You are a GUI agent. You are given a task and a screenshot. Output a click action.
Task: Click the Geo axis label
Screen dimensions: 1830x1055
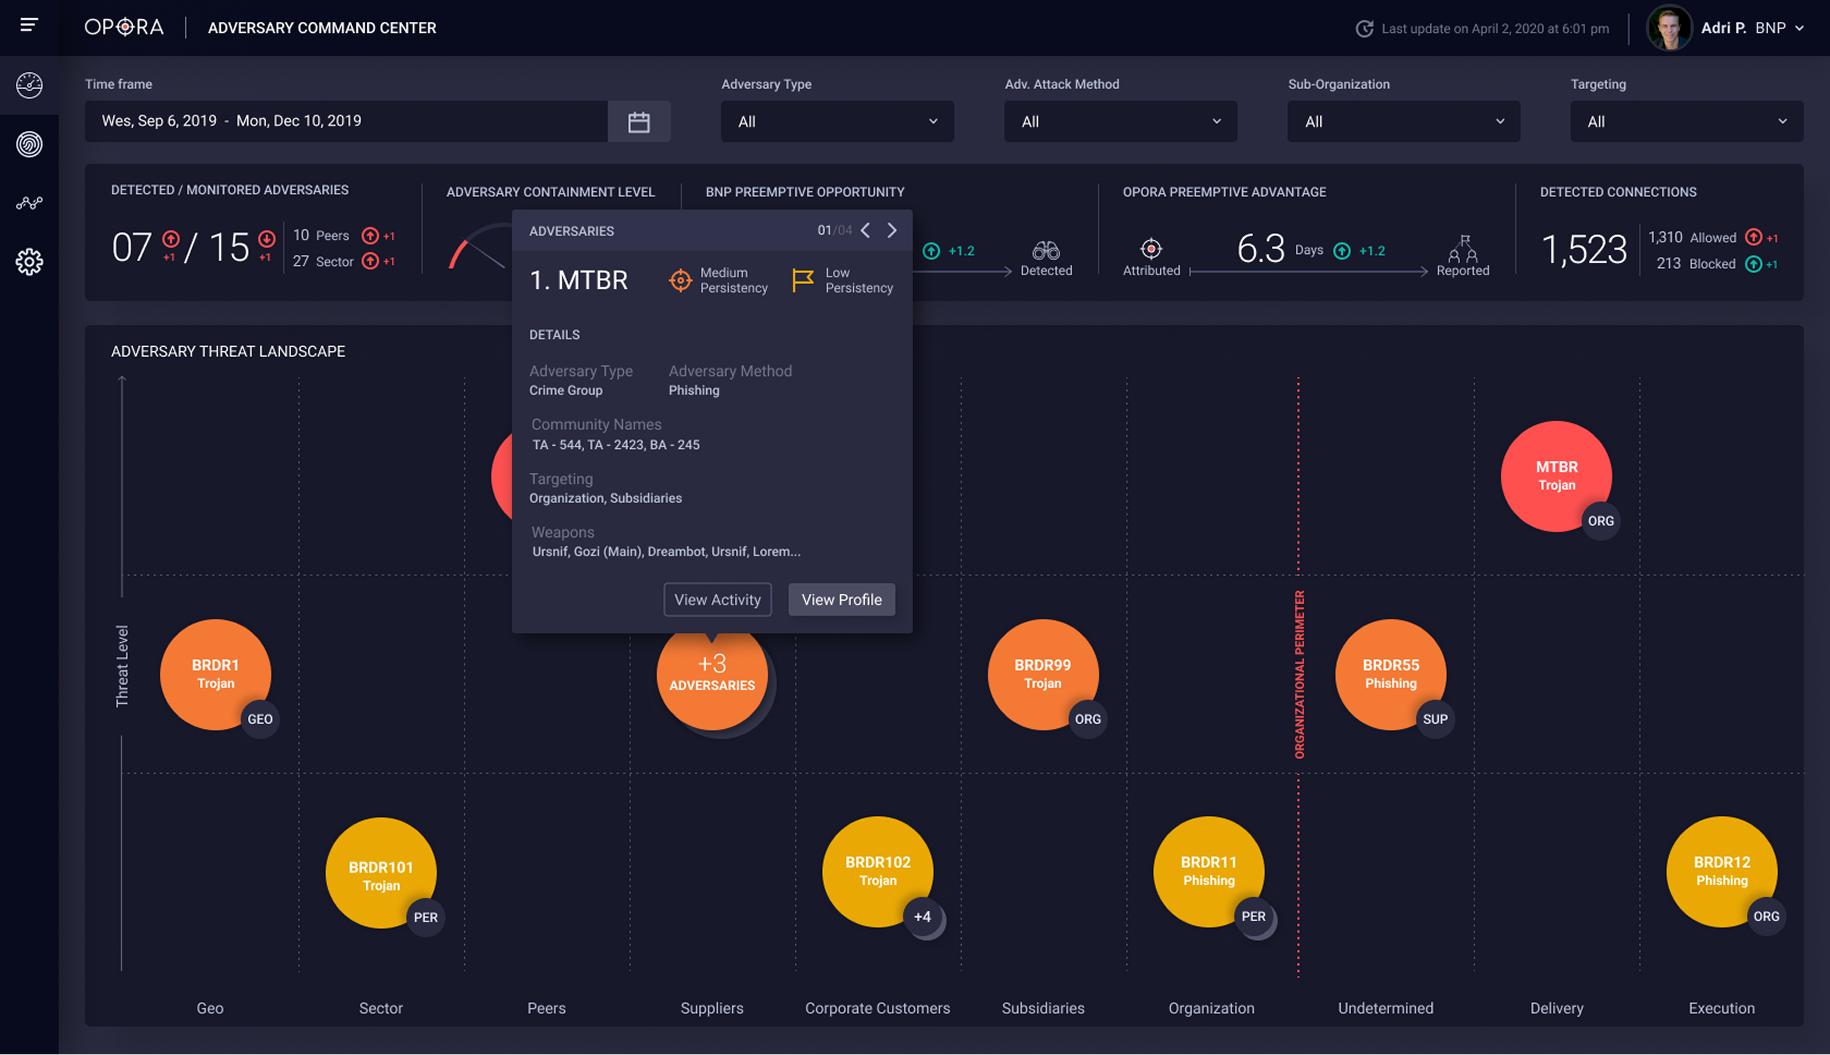(x=210, y=1008)
